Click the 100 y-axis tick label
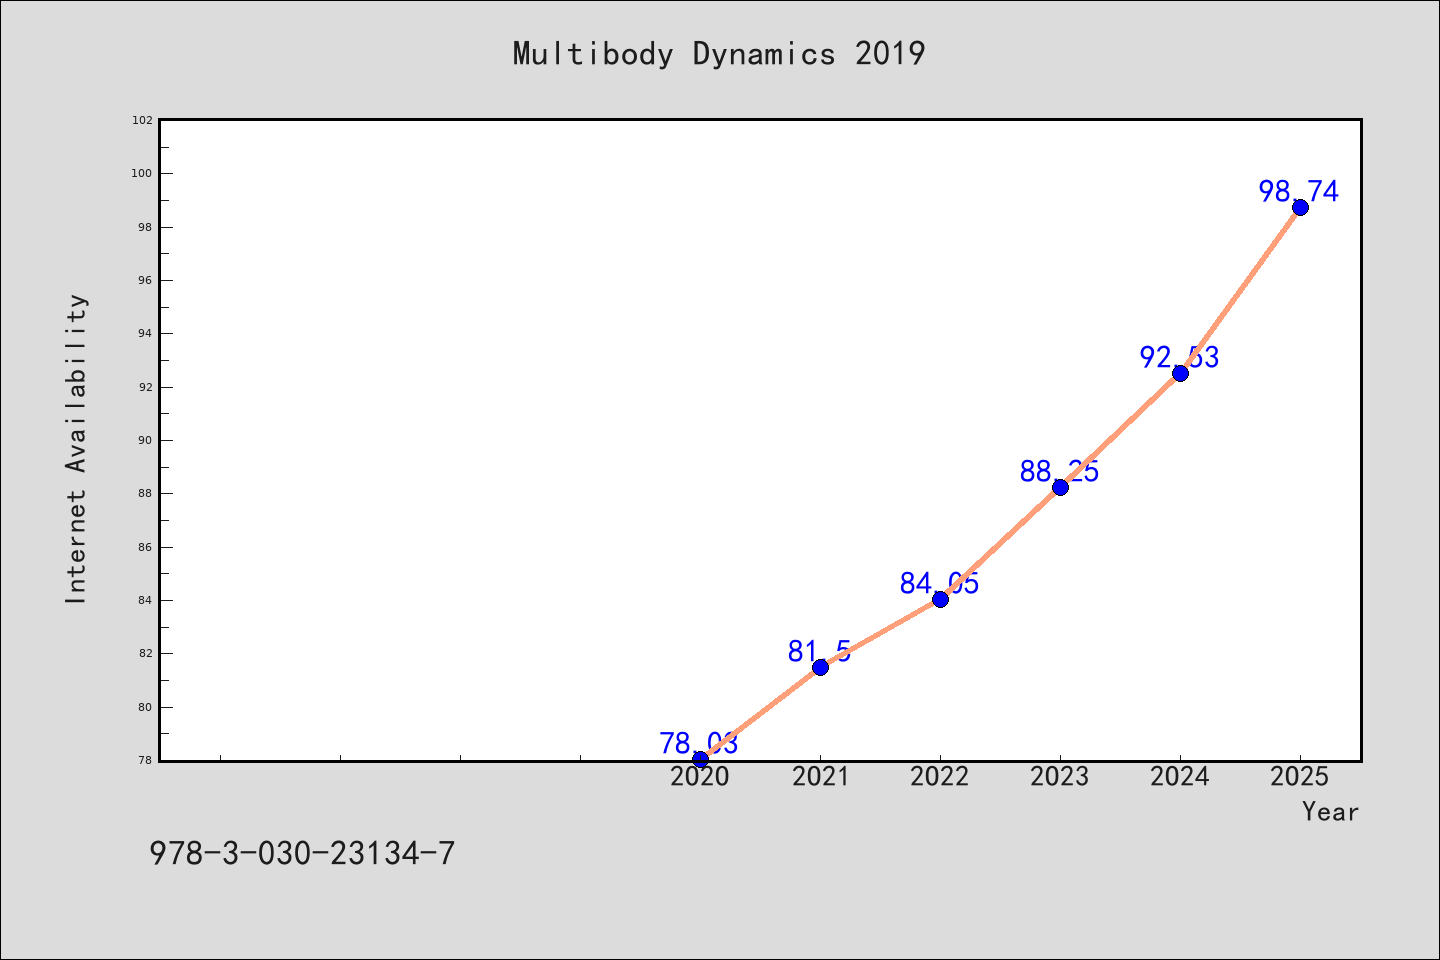 click(x=143, y=173)
